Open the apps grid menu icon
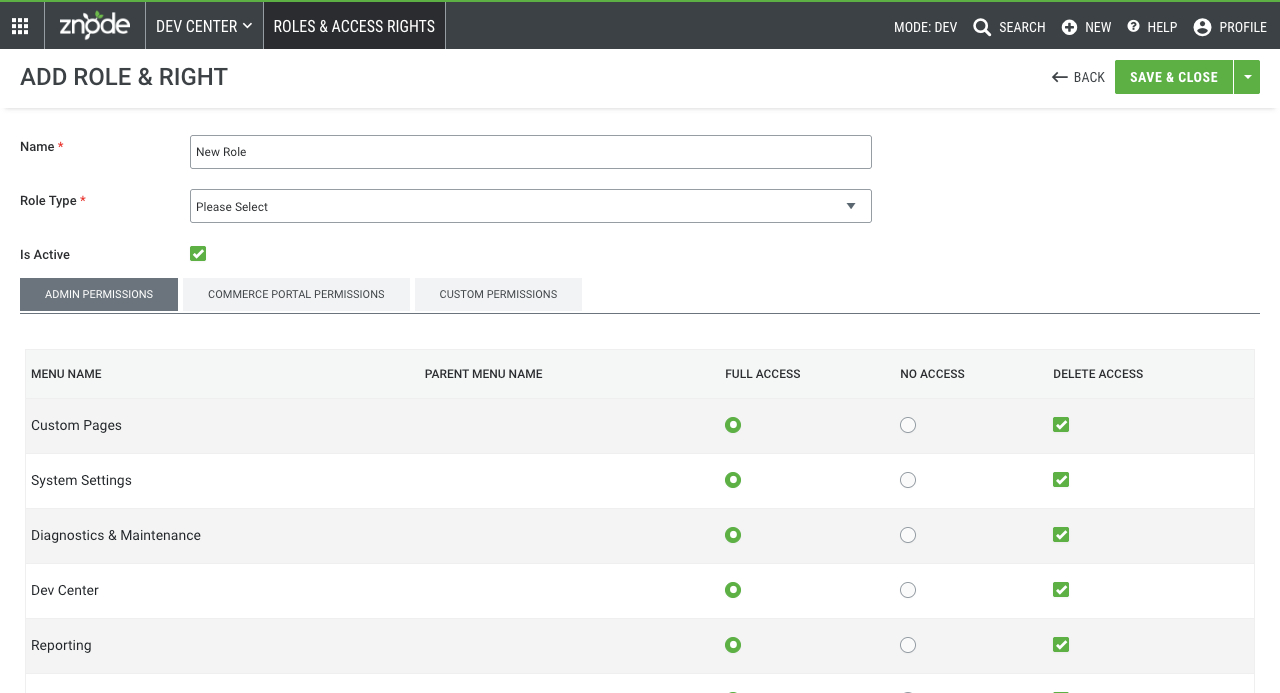This screenshot has height=693, width=1280. coord(20,26)
